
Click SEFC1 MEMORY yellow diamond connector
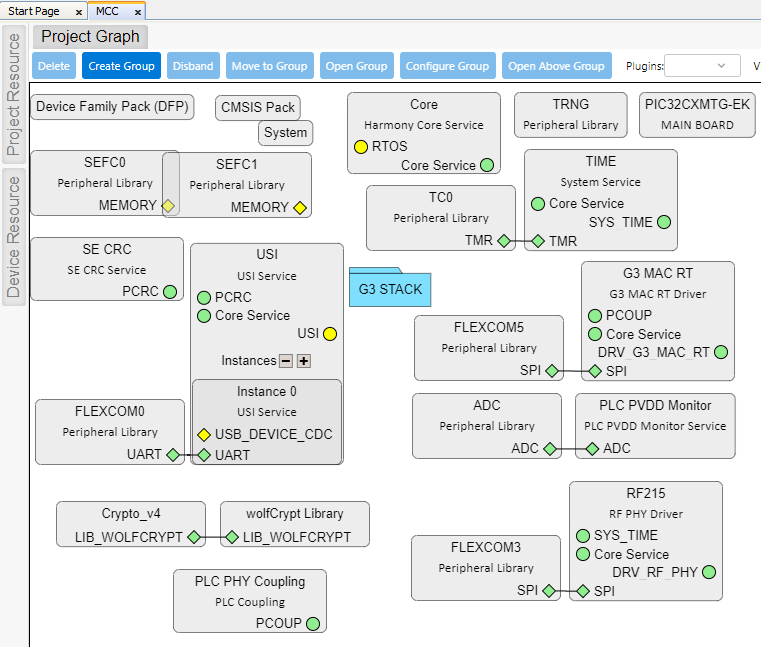(x=300, y=208)
